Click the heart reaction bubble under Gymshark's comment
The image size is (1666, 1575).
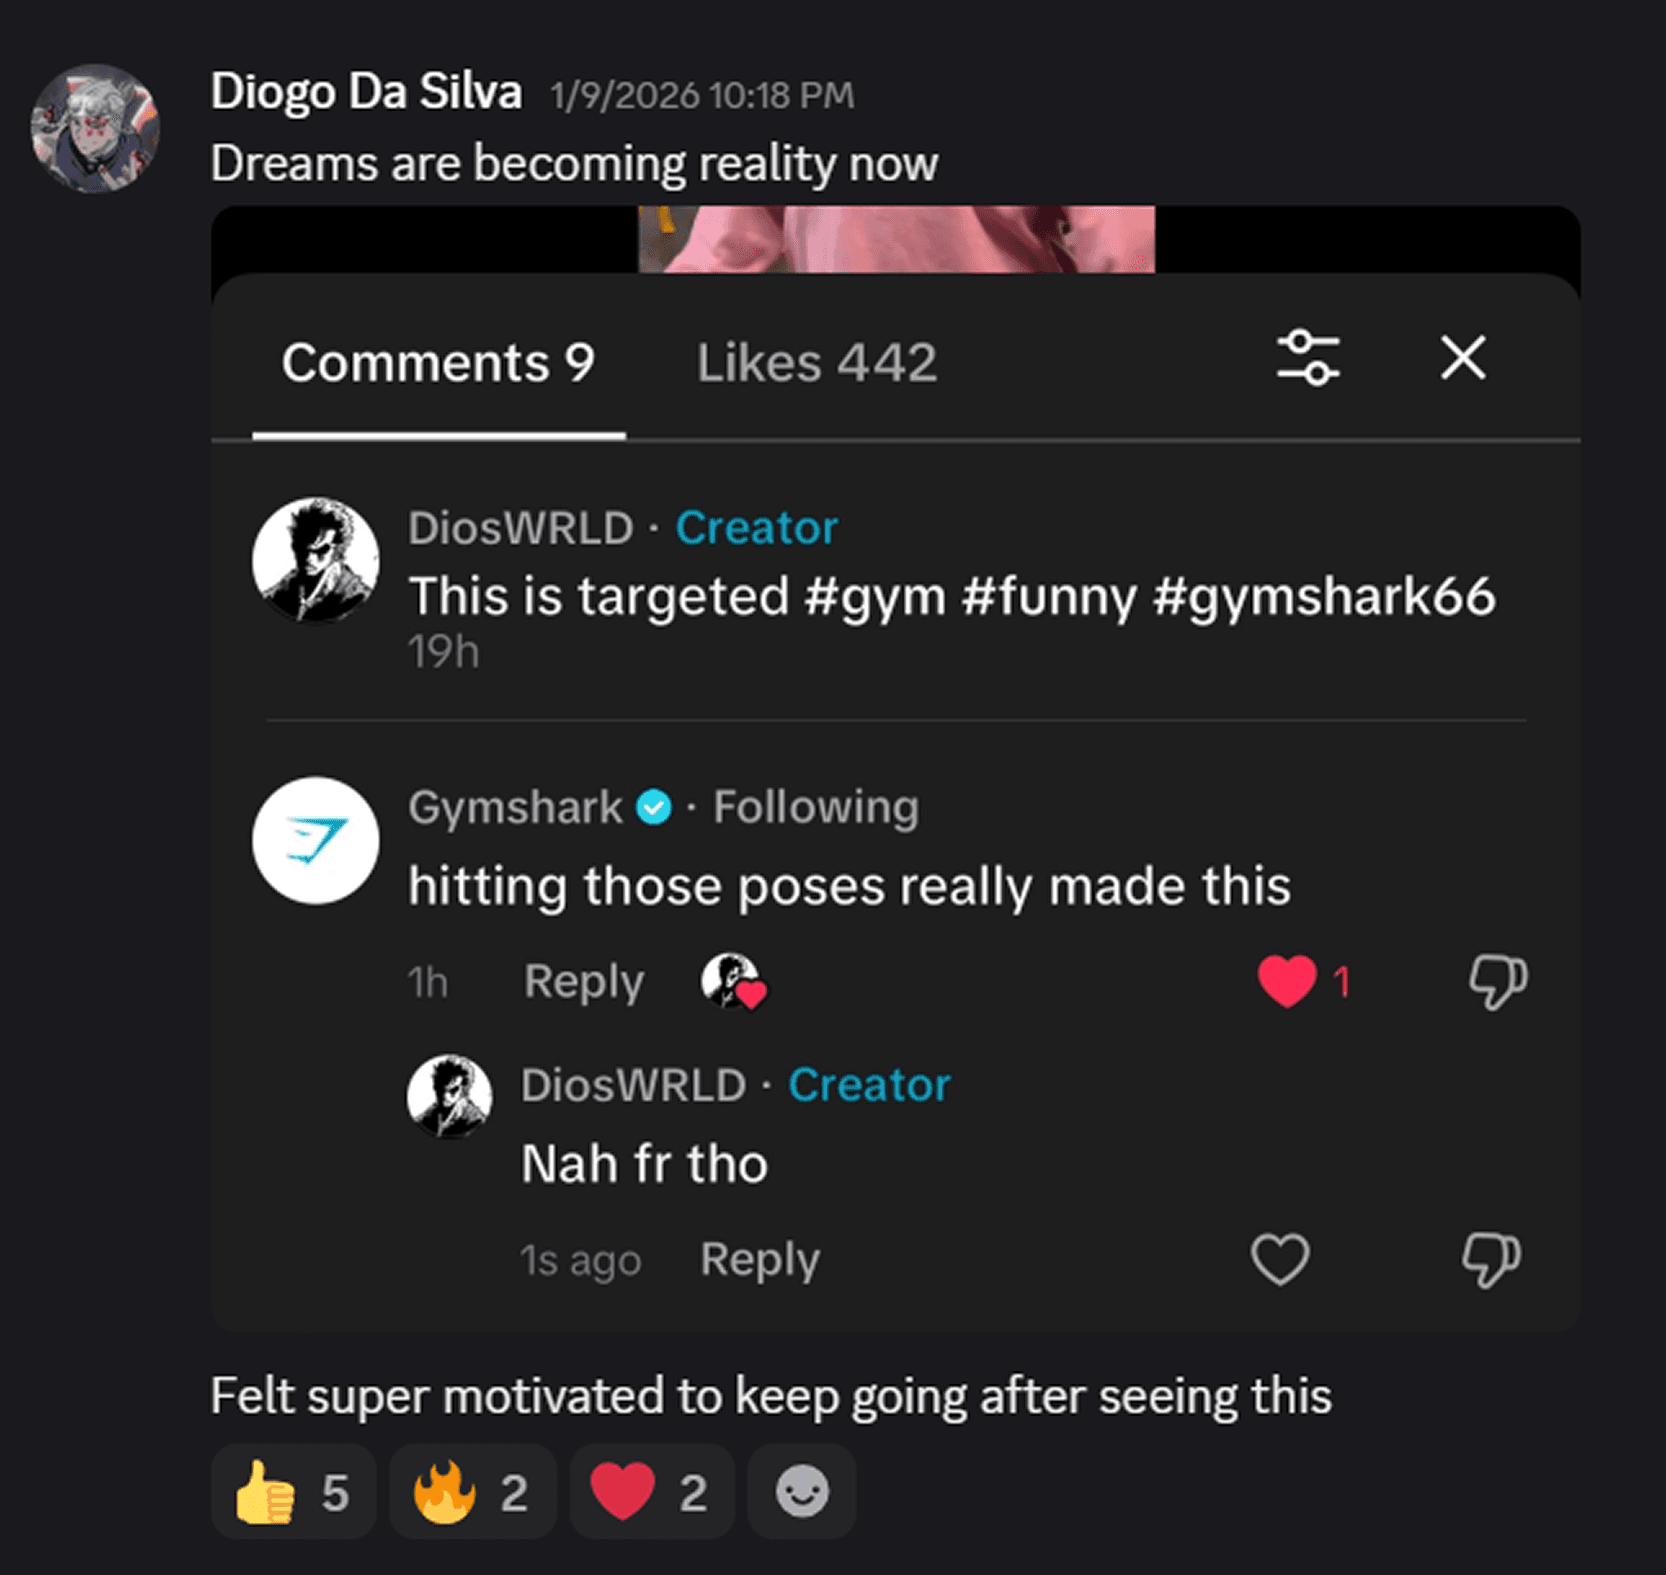(x=729, y=982)
